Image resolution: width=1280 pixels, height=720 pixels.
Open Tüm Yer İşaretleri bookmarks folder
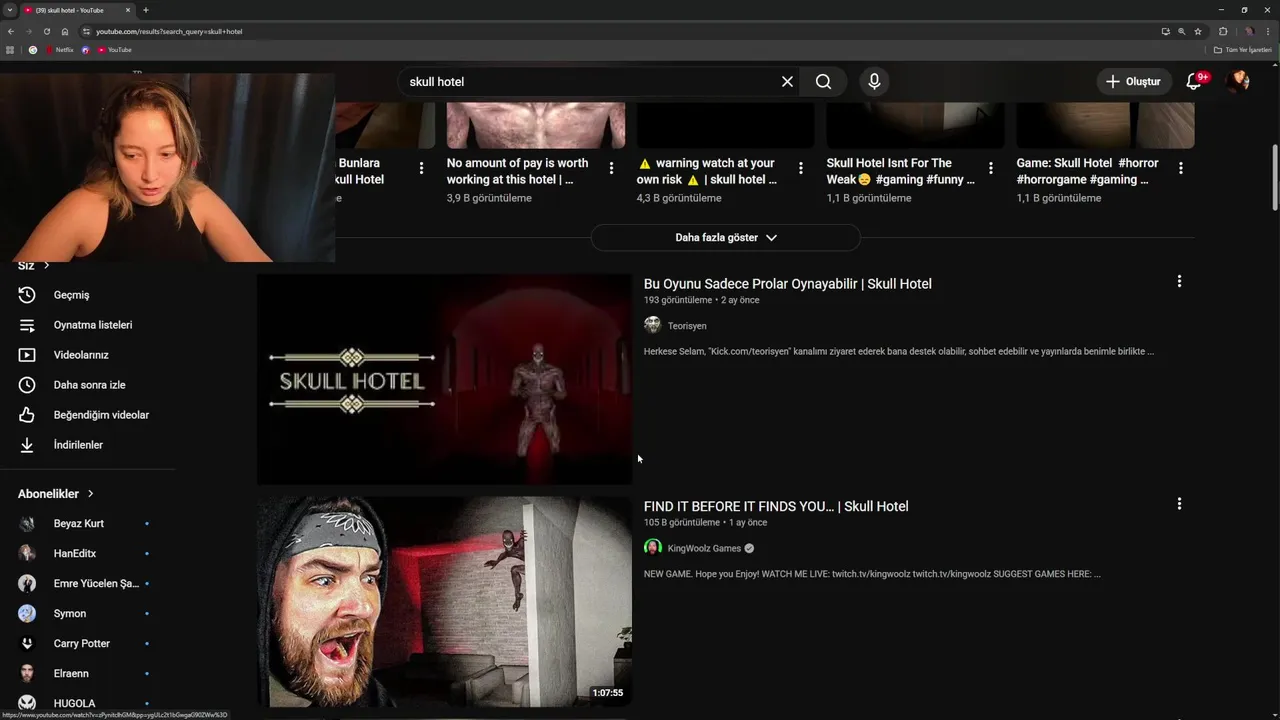click(x=1242, y=49)
